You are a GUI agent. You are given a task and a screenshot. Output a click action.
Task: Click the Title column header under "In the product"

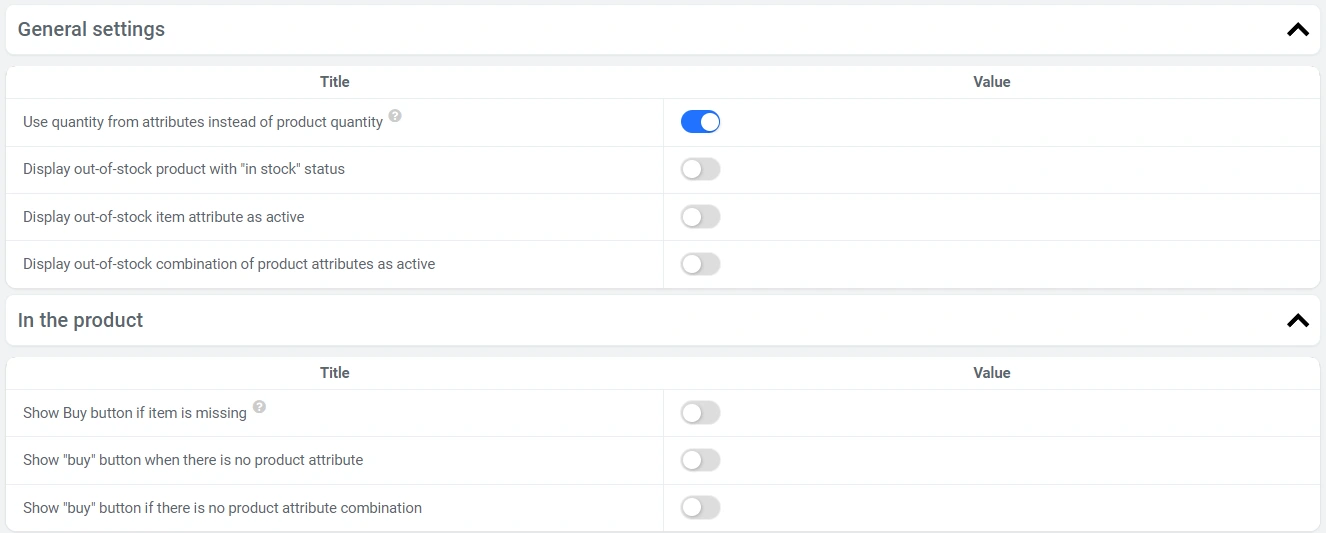pyautogui.click(x=334, y=373)
